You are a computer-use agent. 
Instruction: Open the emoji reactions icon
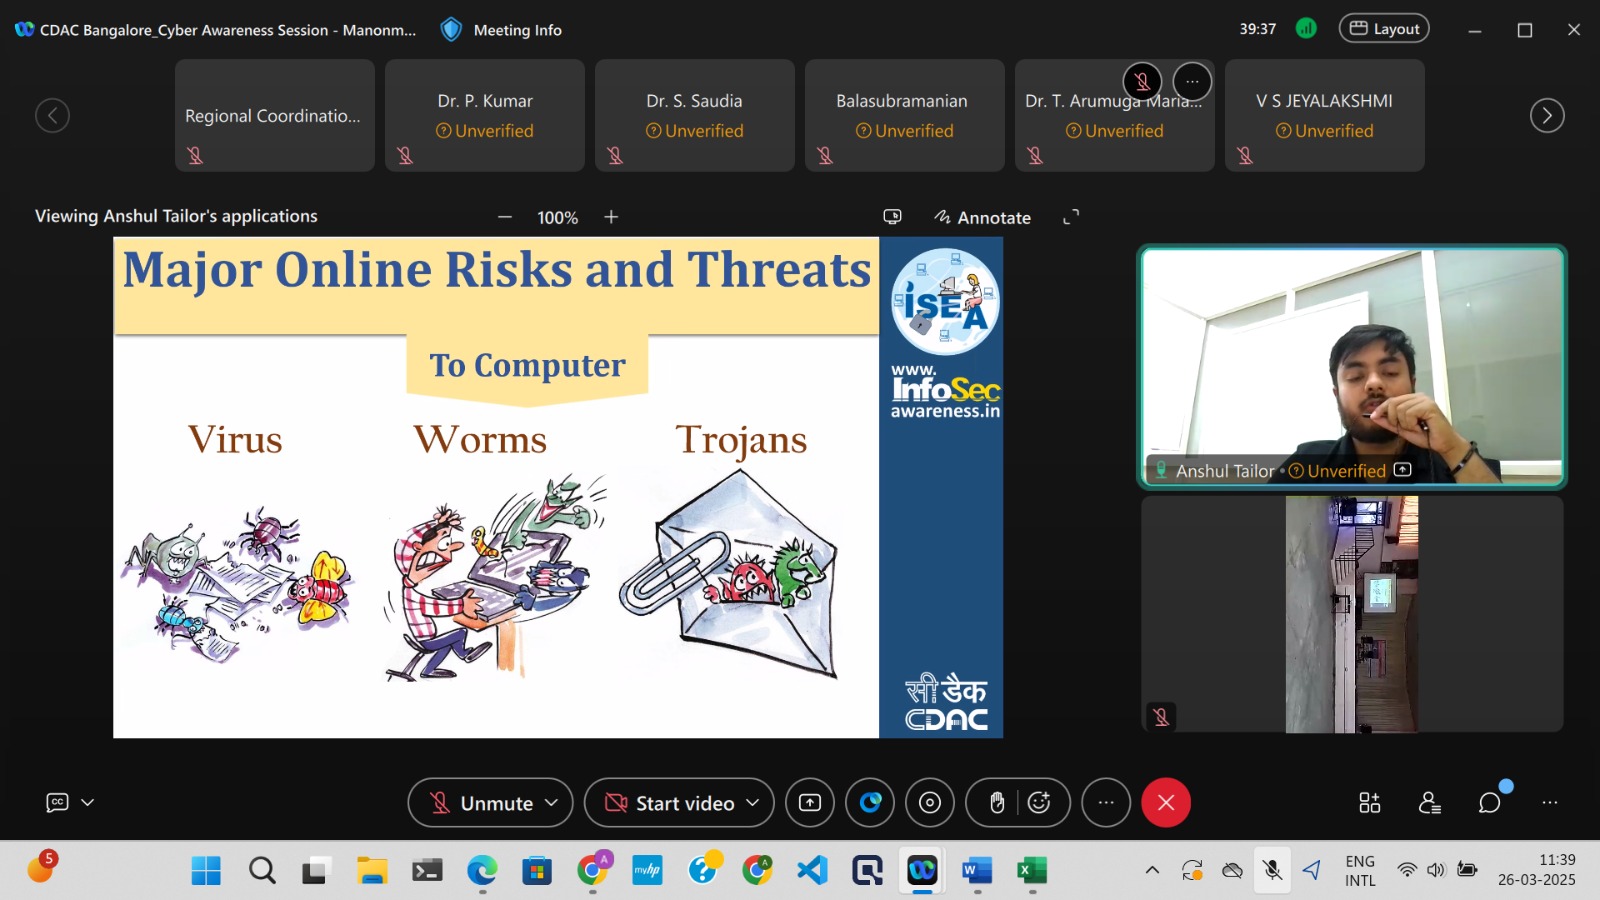pos(1040,803)
